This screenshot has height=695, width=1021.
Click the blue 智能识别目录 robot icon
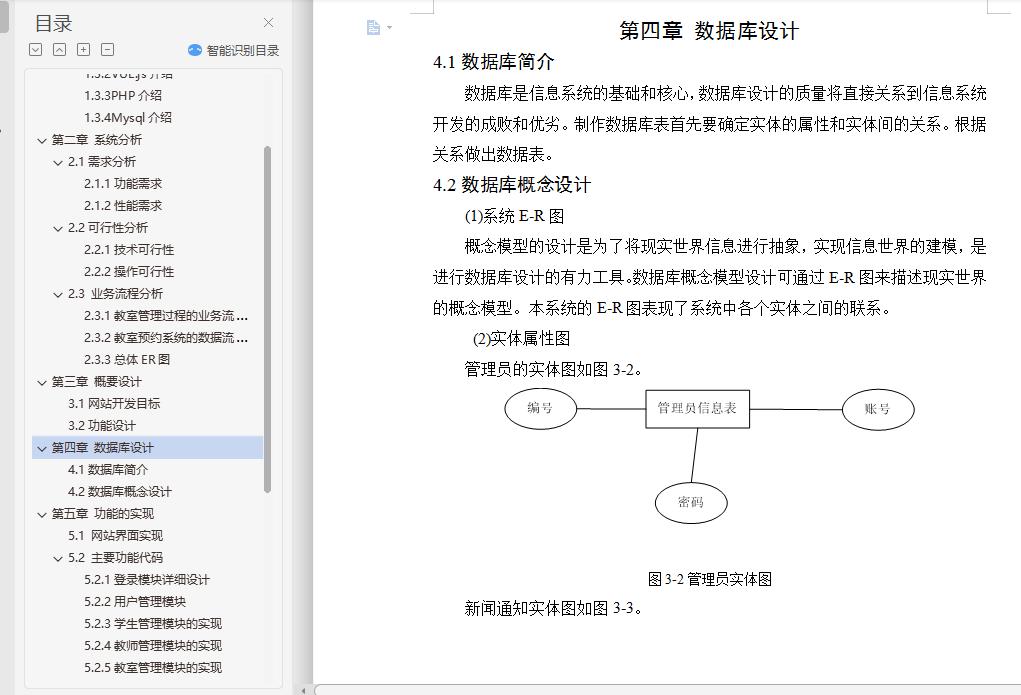195,50
